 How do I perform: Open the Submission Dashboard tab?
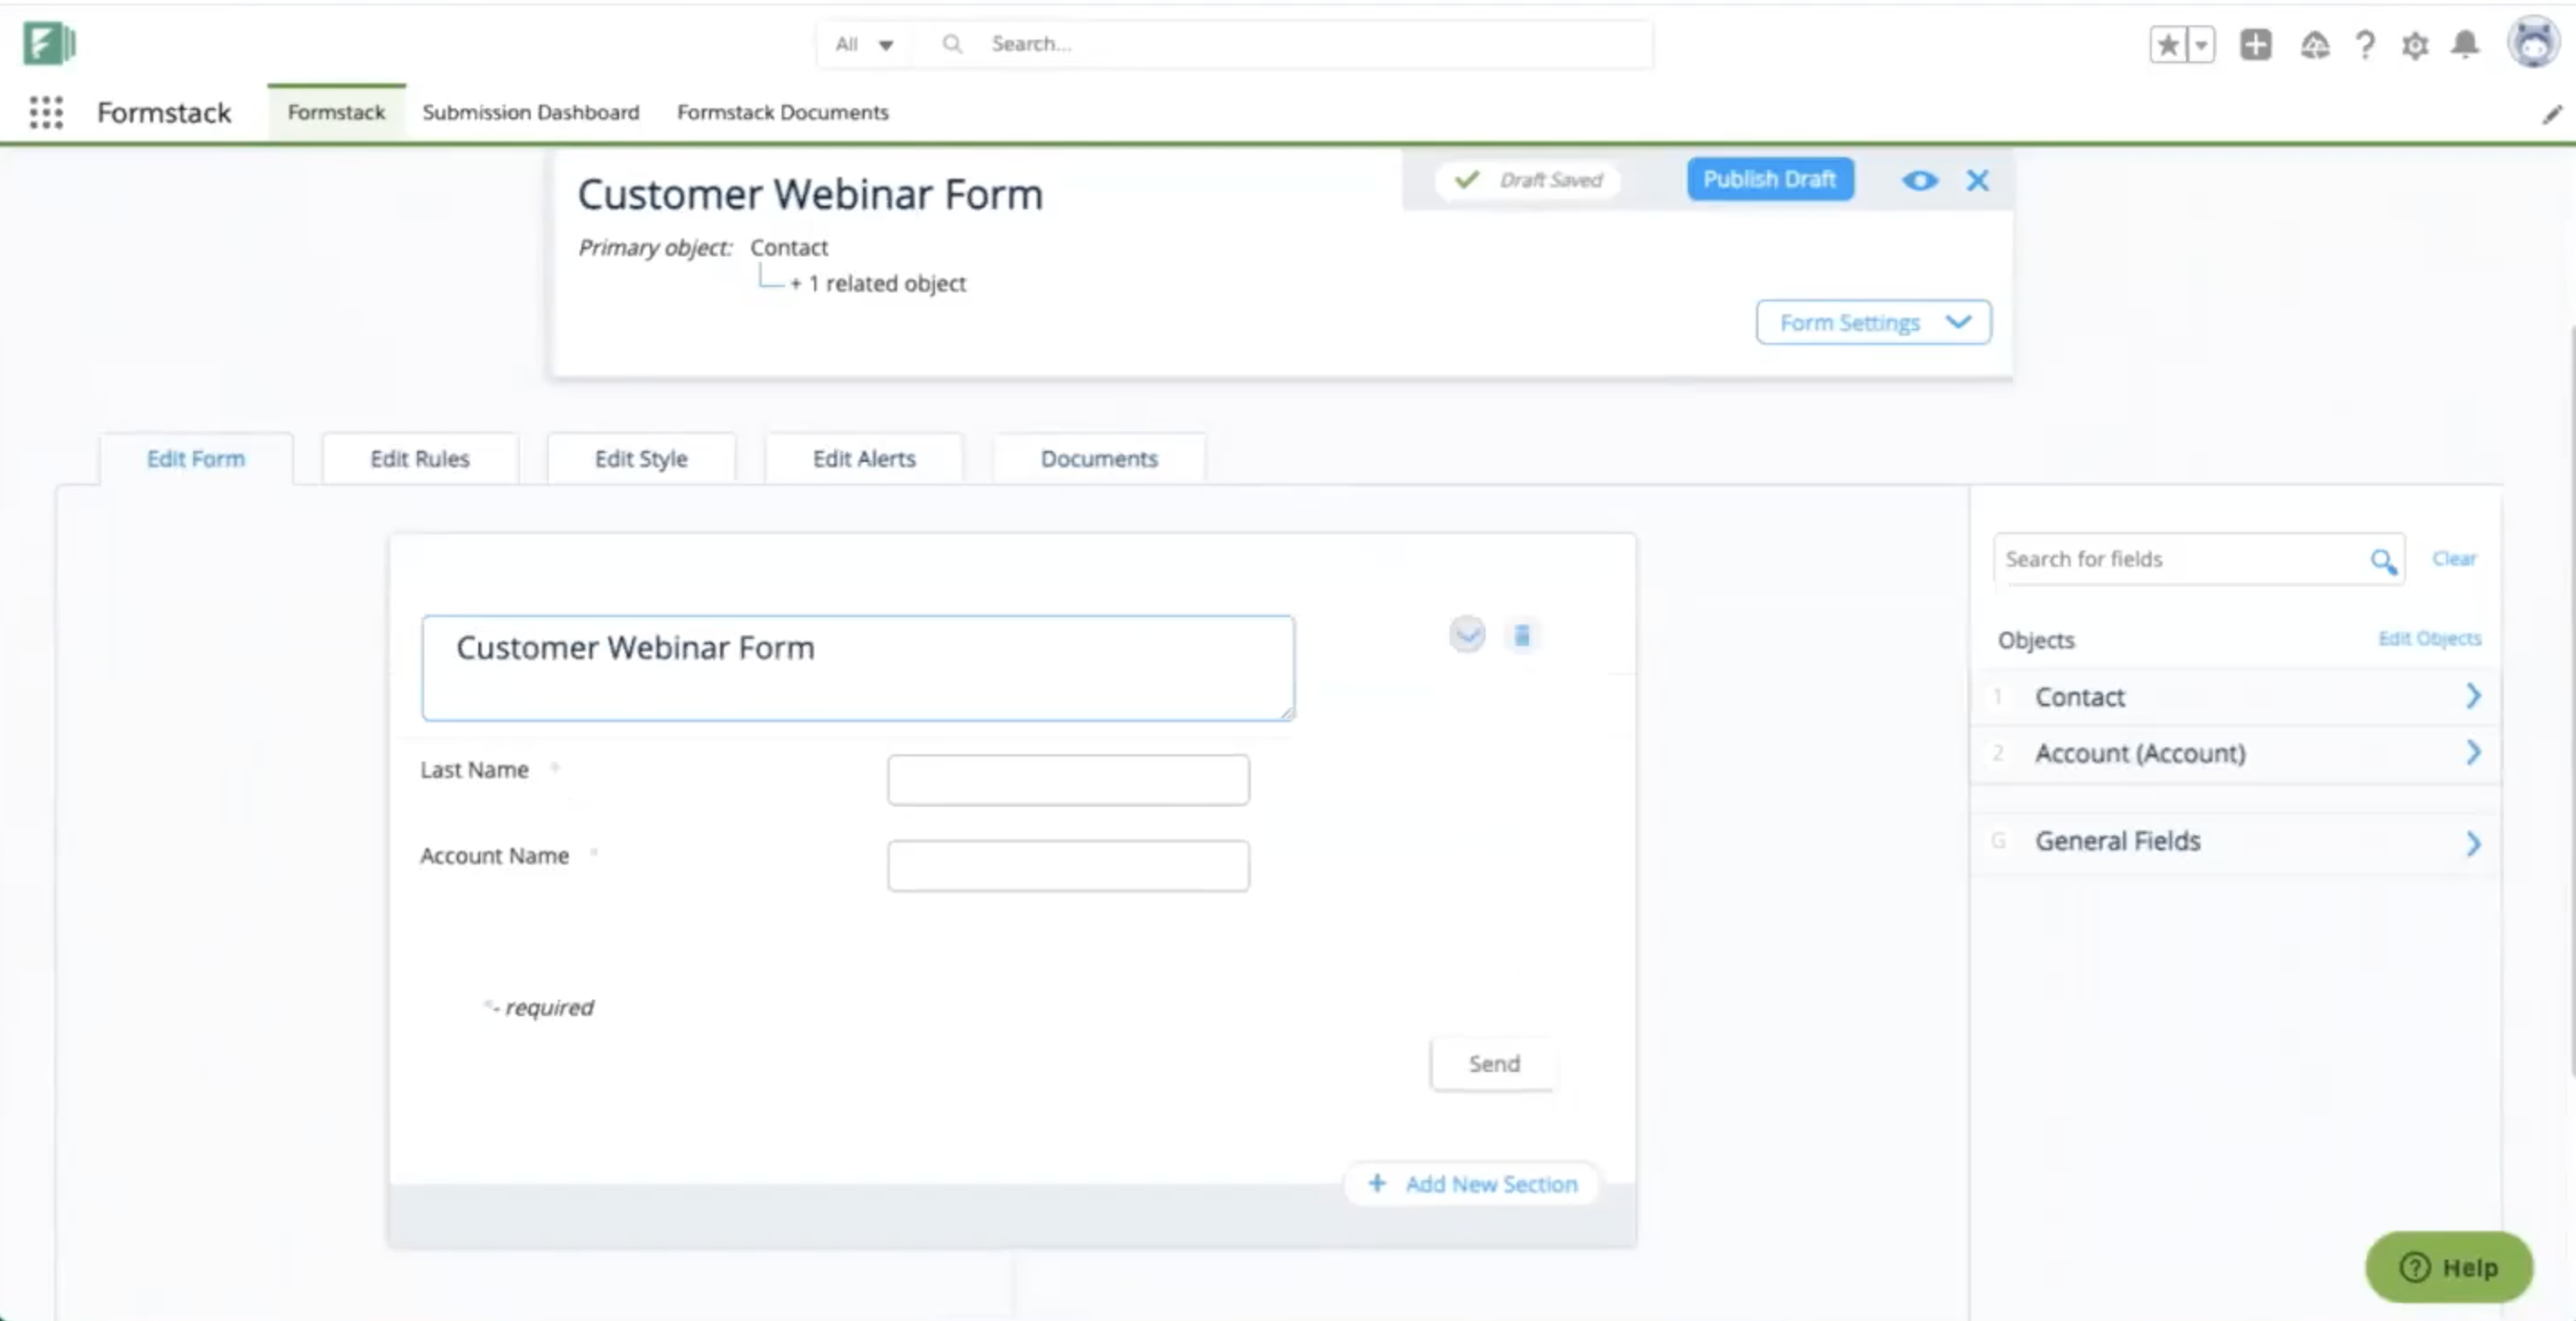coord(530,112)
